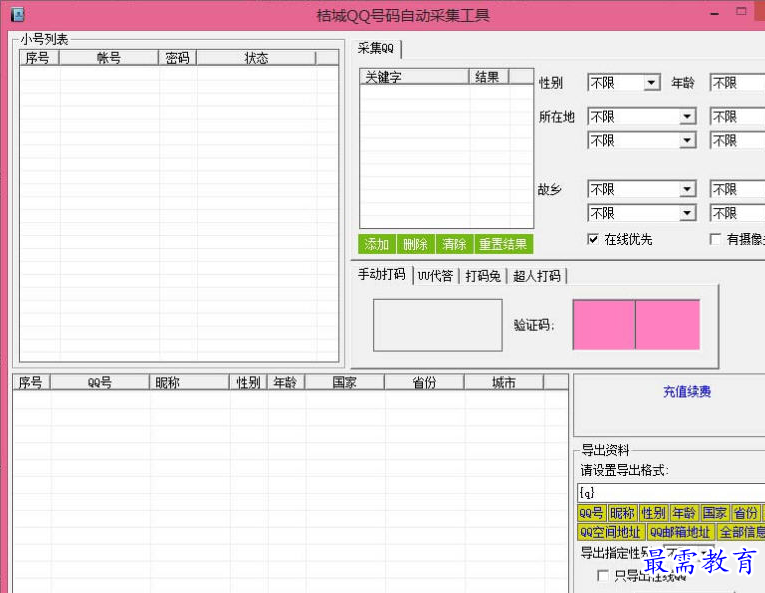The width and height of the screenshot is (765, 593).
Task: Open the 性别 dropdown
Action: pyautogui.click(x=624, y=83)
